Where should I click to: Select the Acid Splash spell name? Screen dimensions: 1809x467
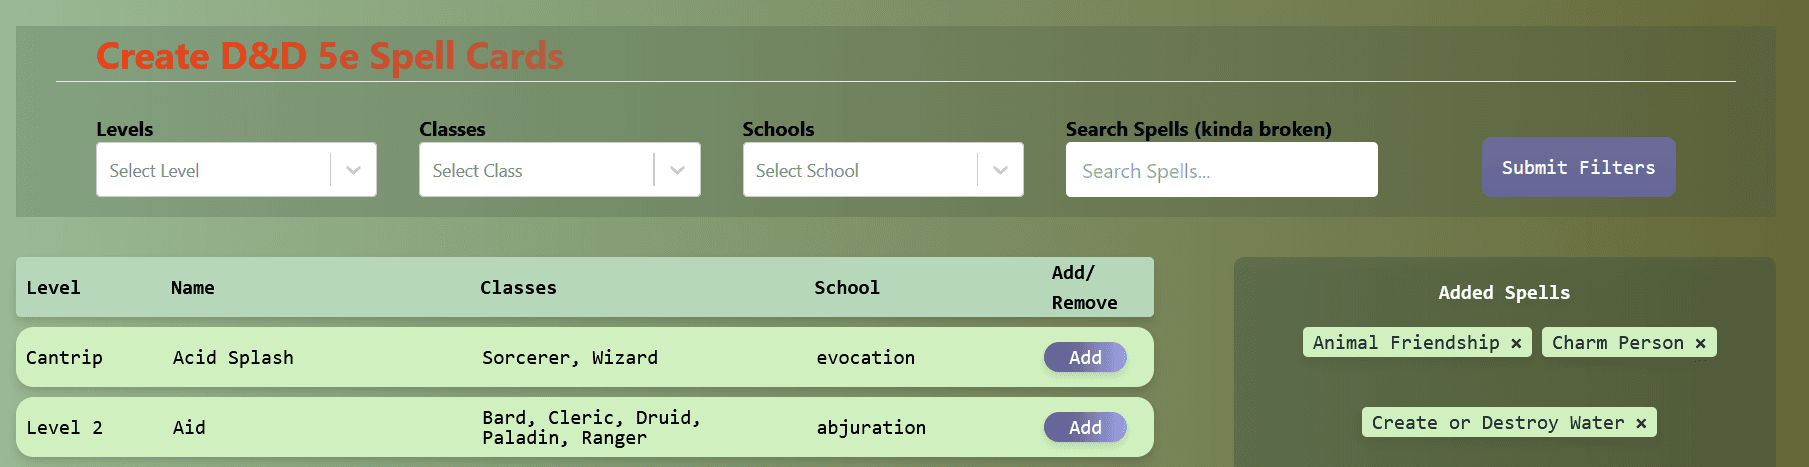point(233,357)
